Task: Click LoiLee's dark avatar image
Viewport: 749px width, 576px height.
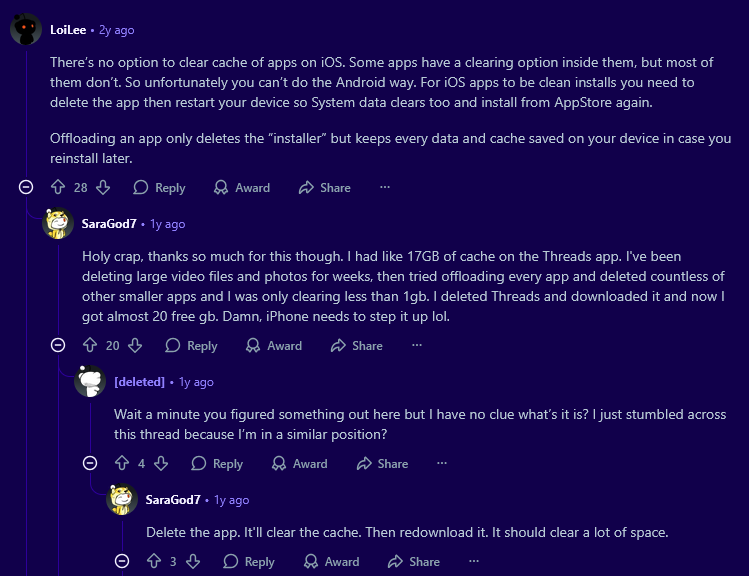Action: point(26,29)
